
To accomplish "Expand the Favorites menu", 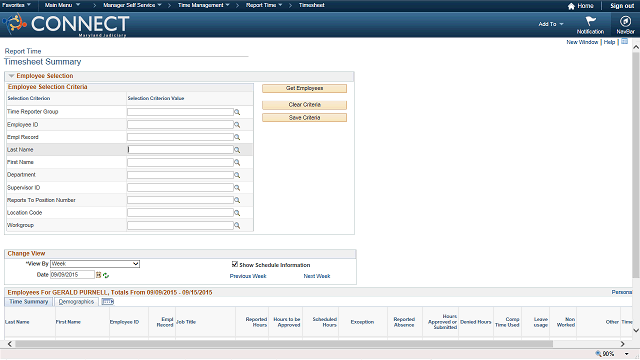I will click(16, 5).
